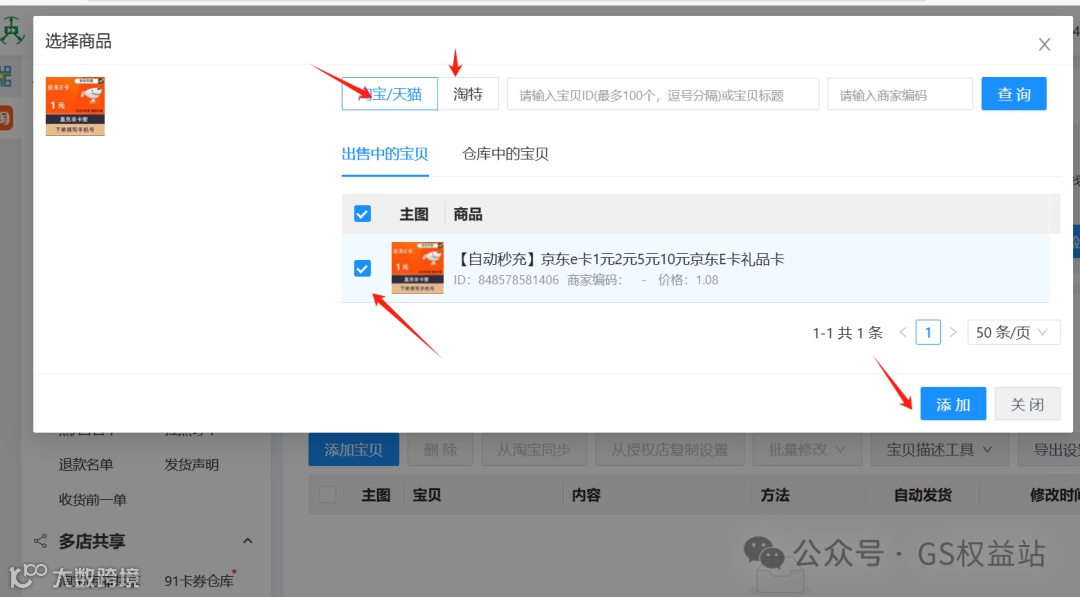The height and width of the screenshot is (597, 1080).
Task: Click the ID 848578581406 text
Action: tap(506, 280)
